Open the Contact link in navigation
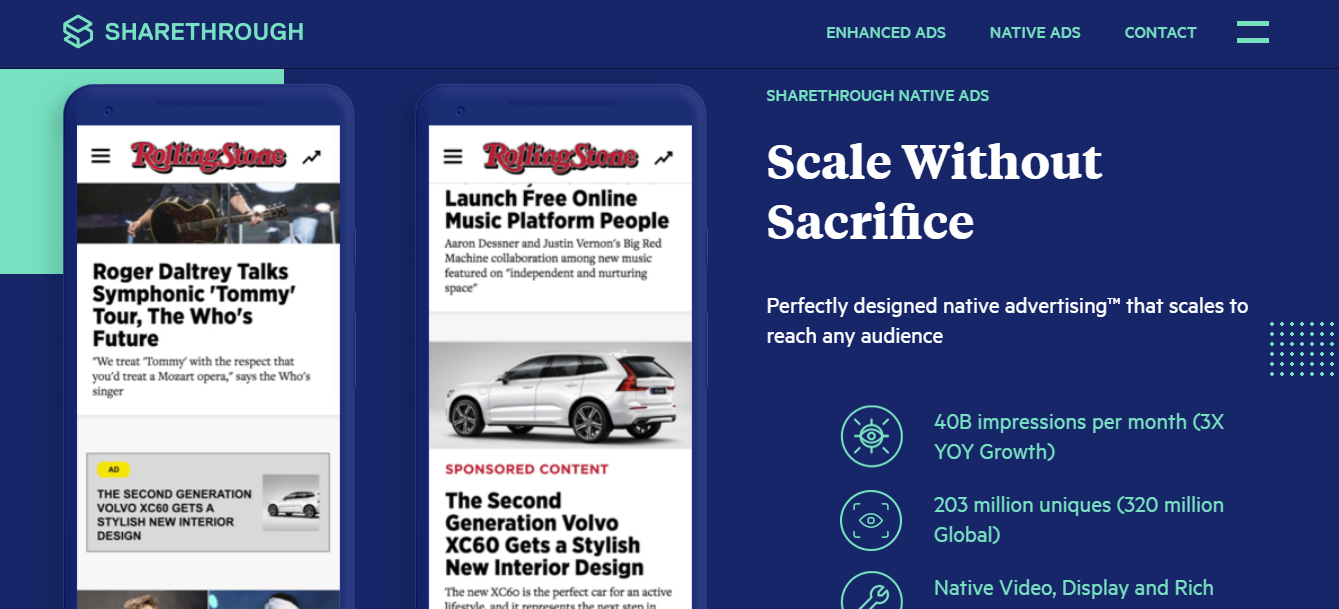 1160,33
